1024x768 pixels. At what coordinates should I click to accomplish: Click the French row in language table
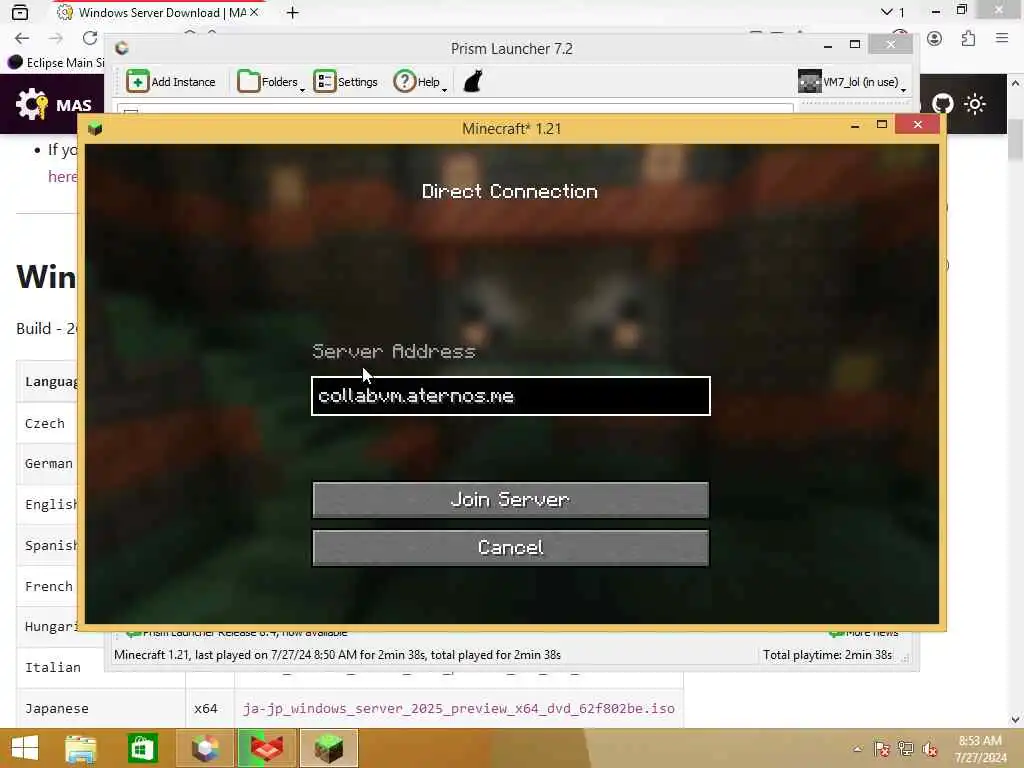[x=46, y=586]
